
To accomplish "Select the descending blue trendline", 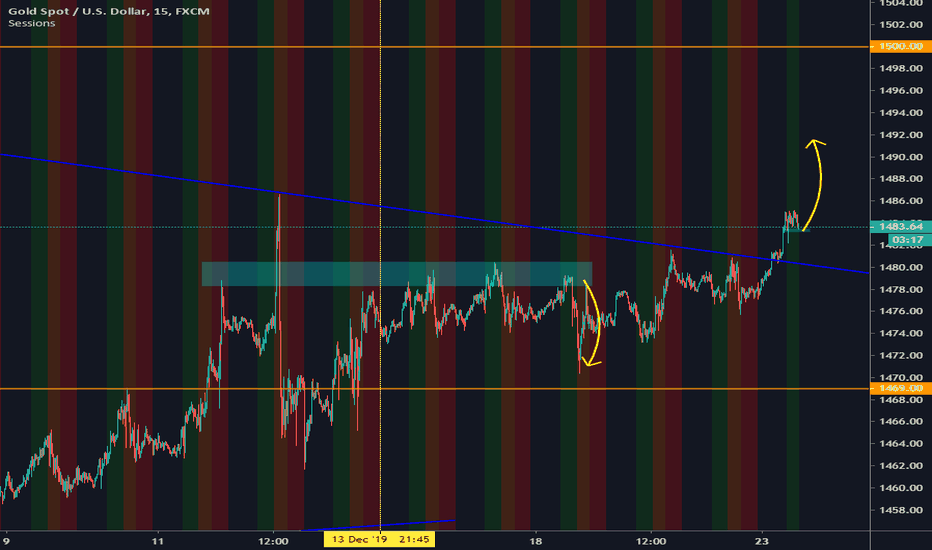I will tap(434, 213).
